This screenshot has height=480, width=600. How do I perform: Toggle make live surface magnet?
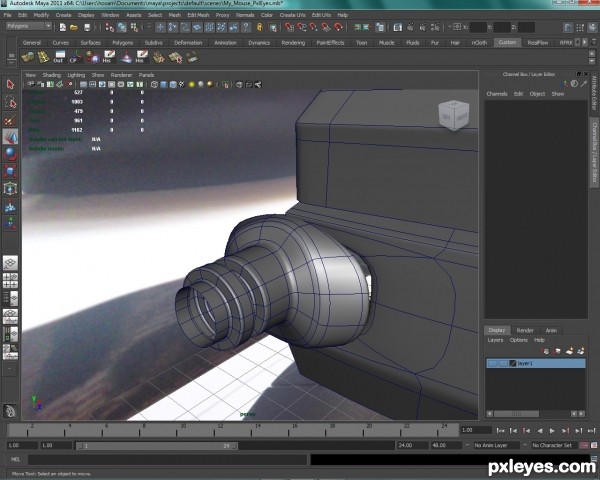(x=338, y=27)
